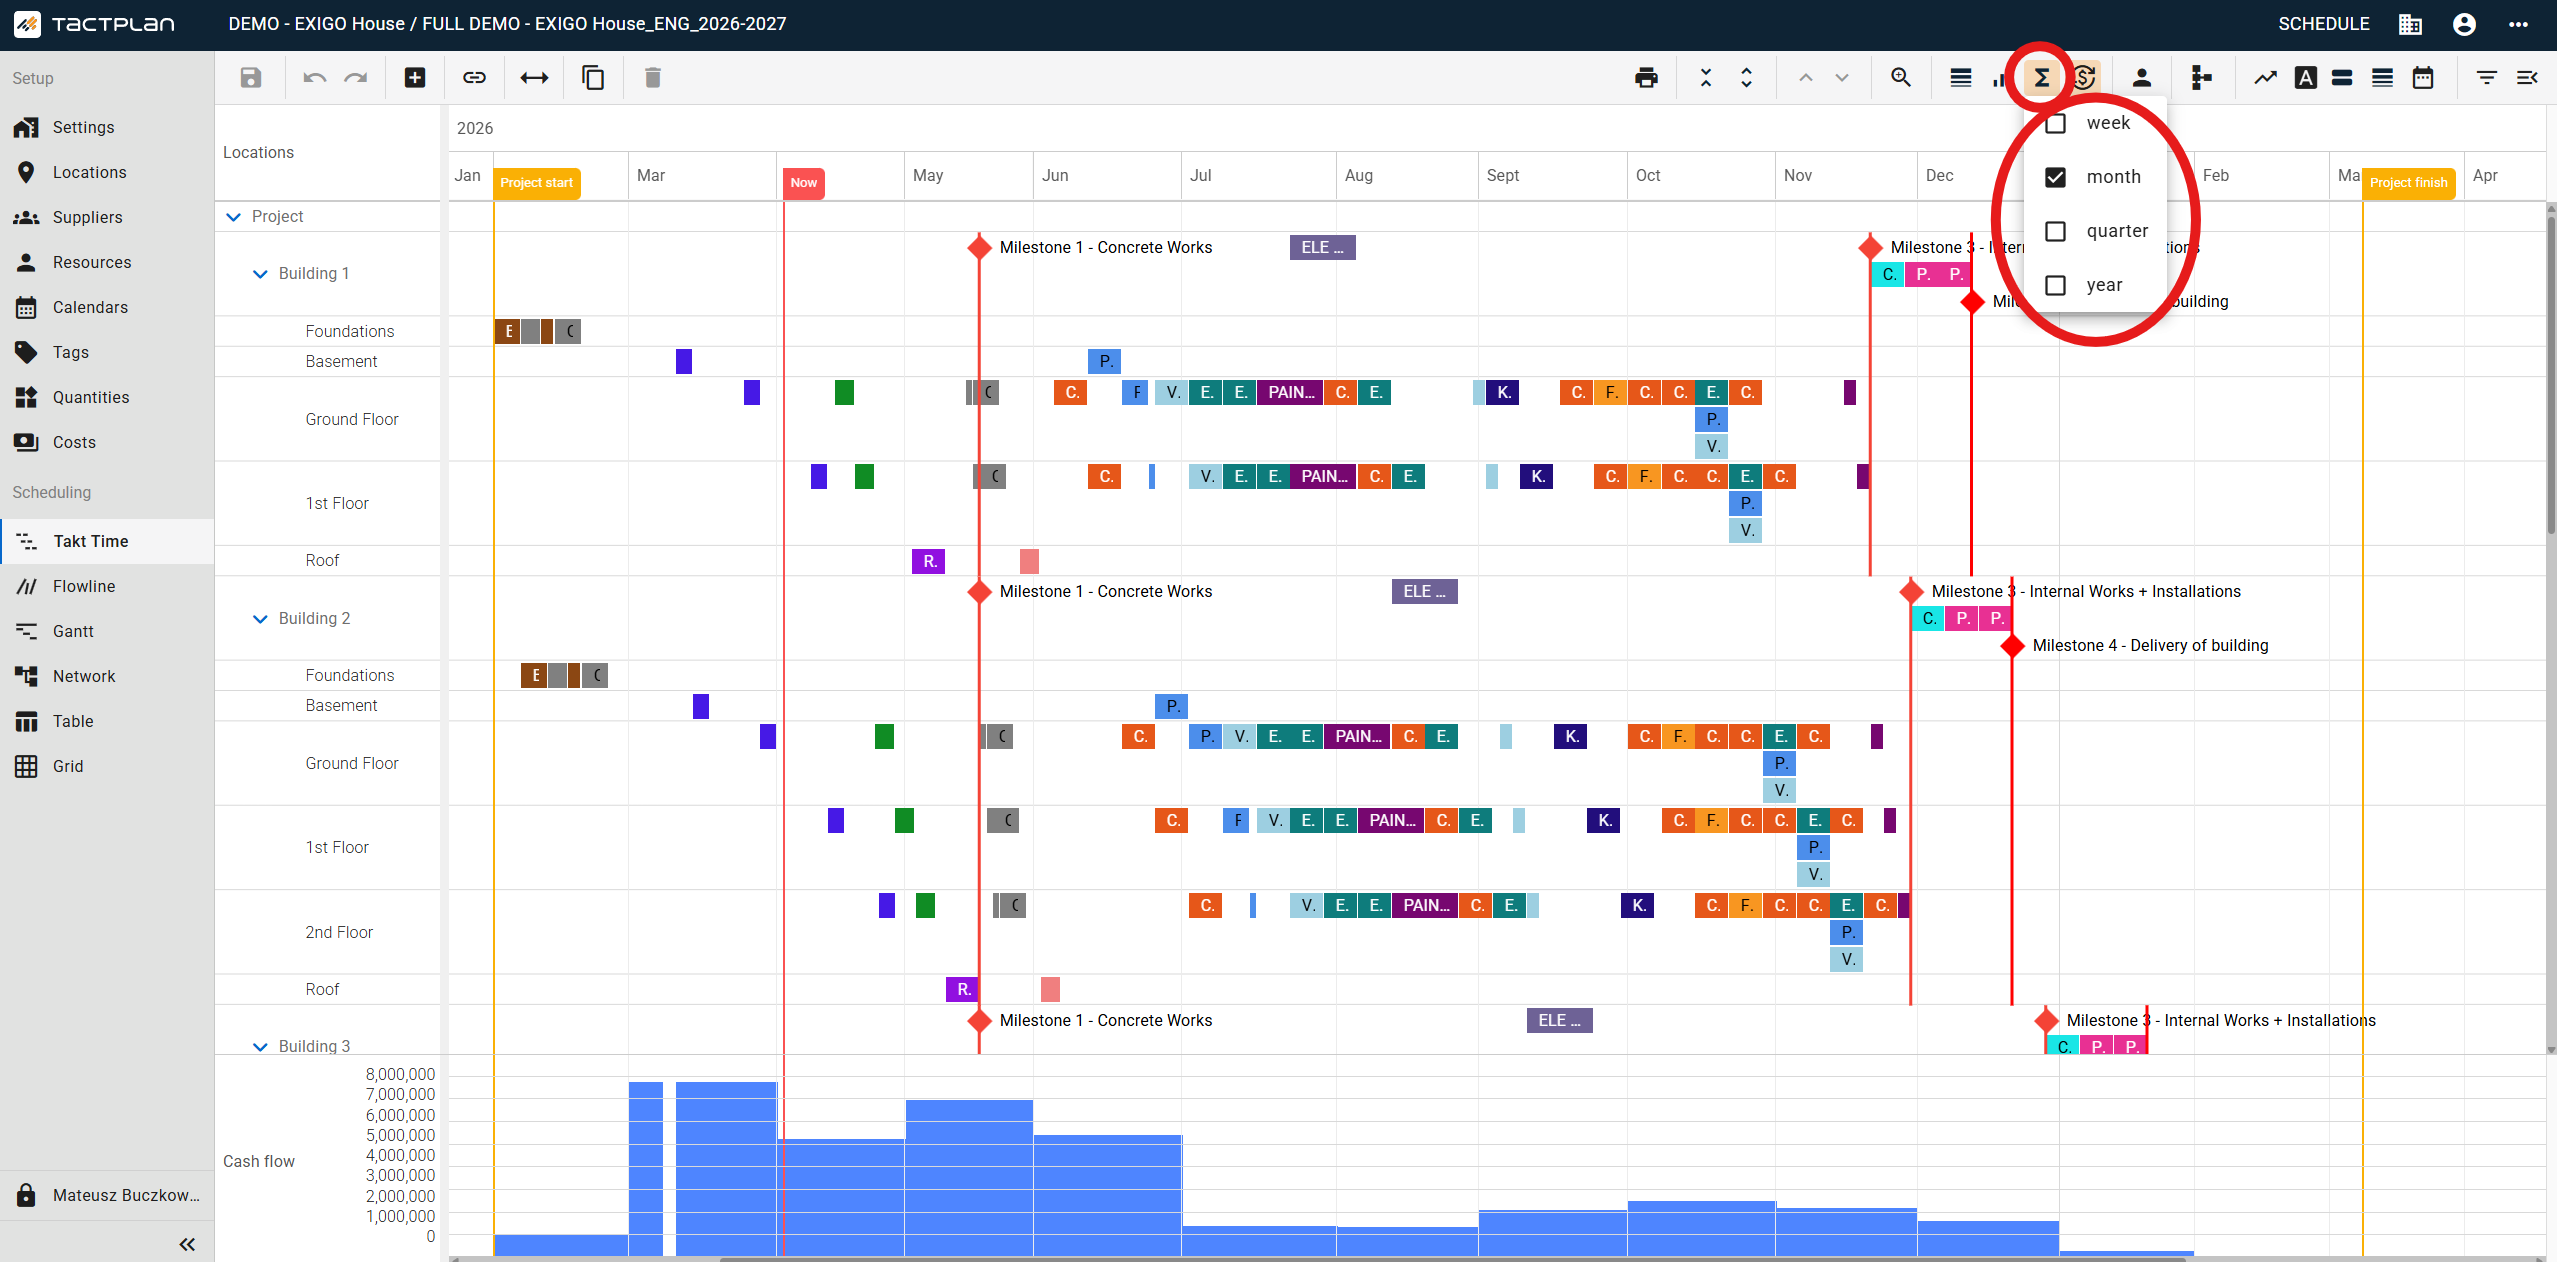The width and height of the screenshot is (2557, 1262).
Task: Click the resource person icon in toolbar
Action: pyautogui.click(x=2142, y=78)
